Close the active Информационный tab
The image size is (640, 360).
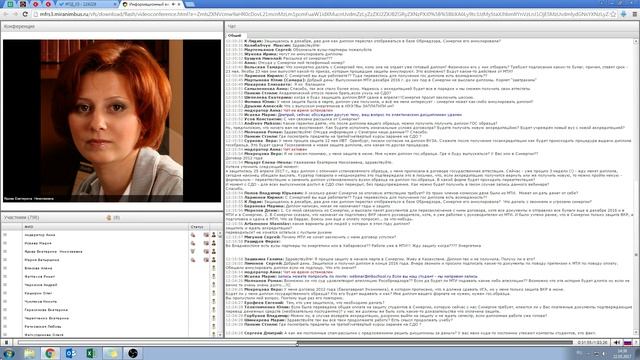[179, 4]
